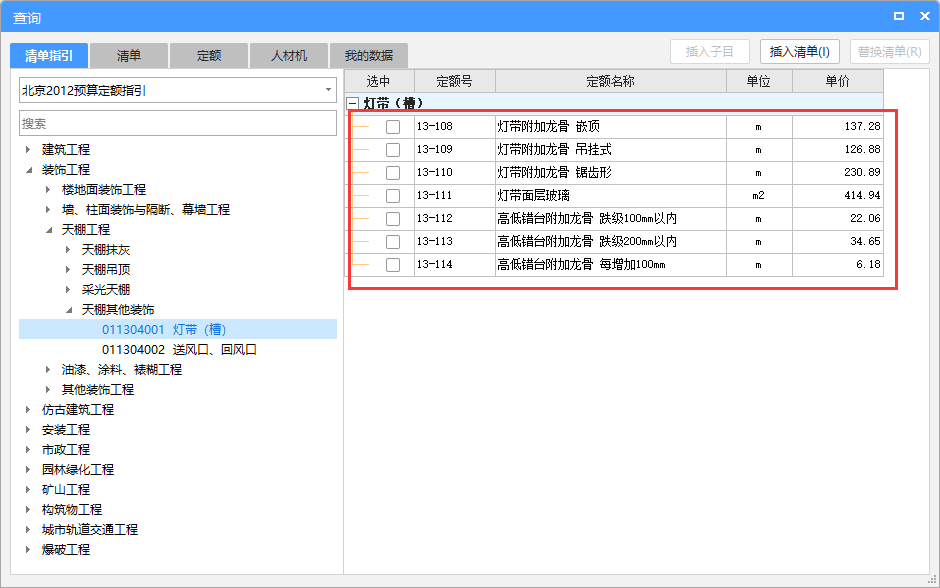Collapse the 灯带（槽） group in table

(353, 103)
